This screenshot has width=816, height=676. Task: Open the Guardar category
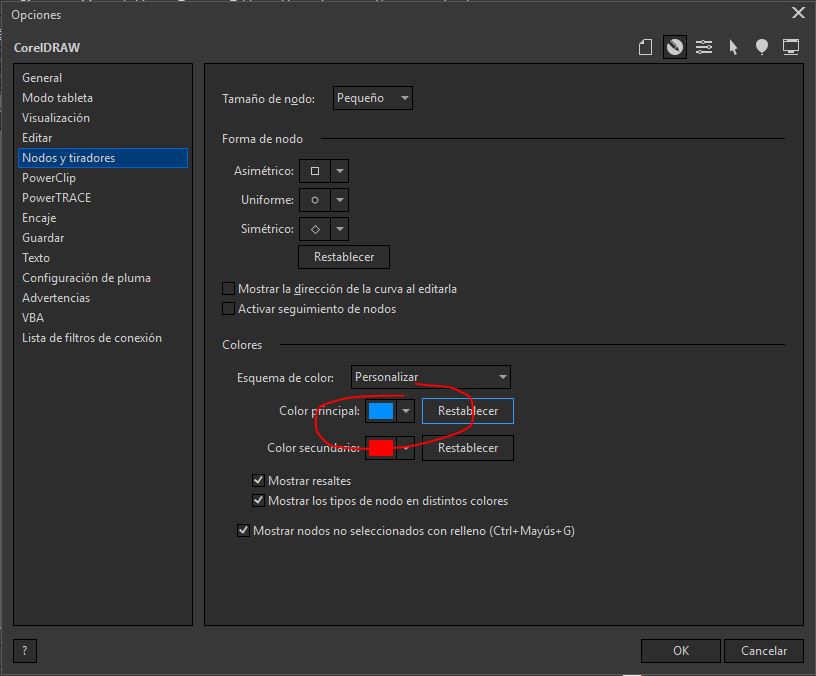coord(103,238)
